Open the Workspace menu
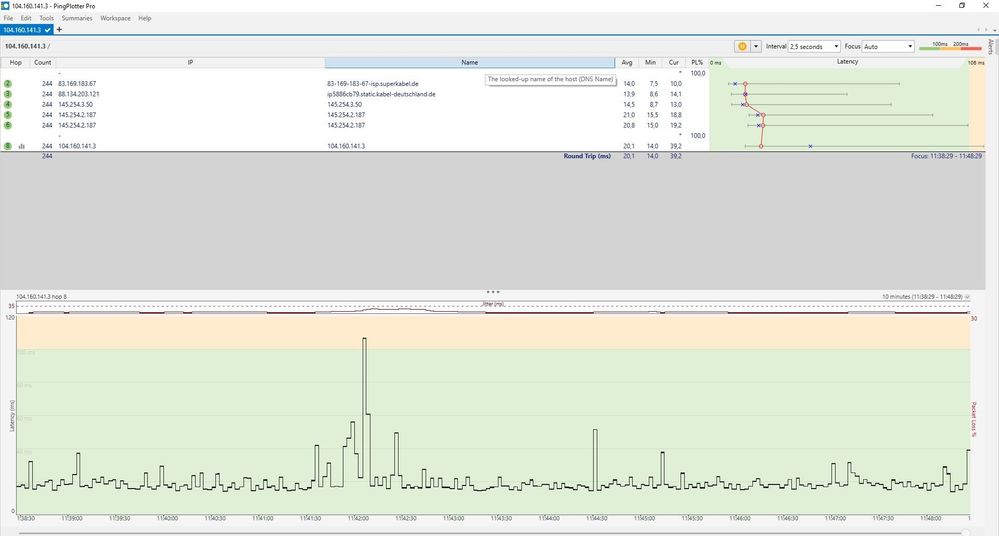This screenshot has height=536, width=999. point(115,18)
